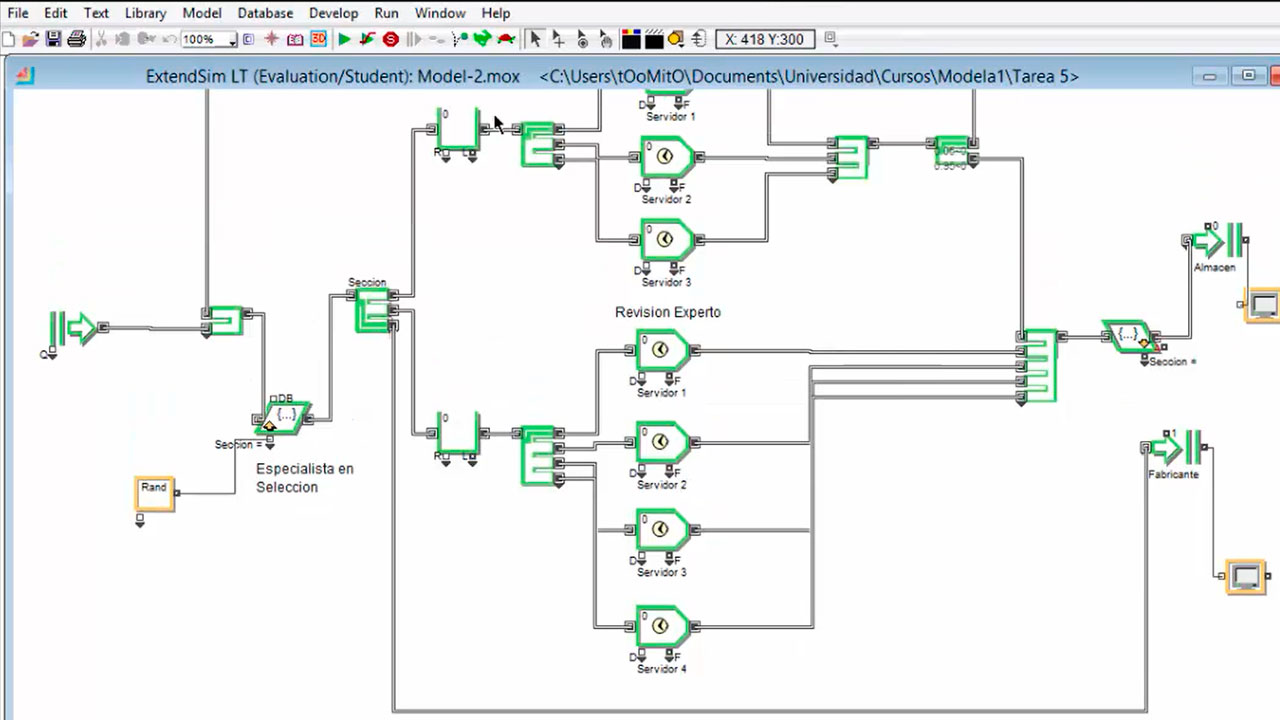Click the Almacen exit block
This screenshot has width=1280, height=720.
pos(1217,240)
